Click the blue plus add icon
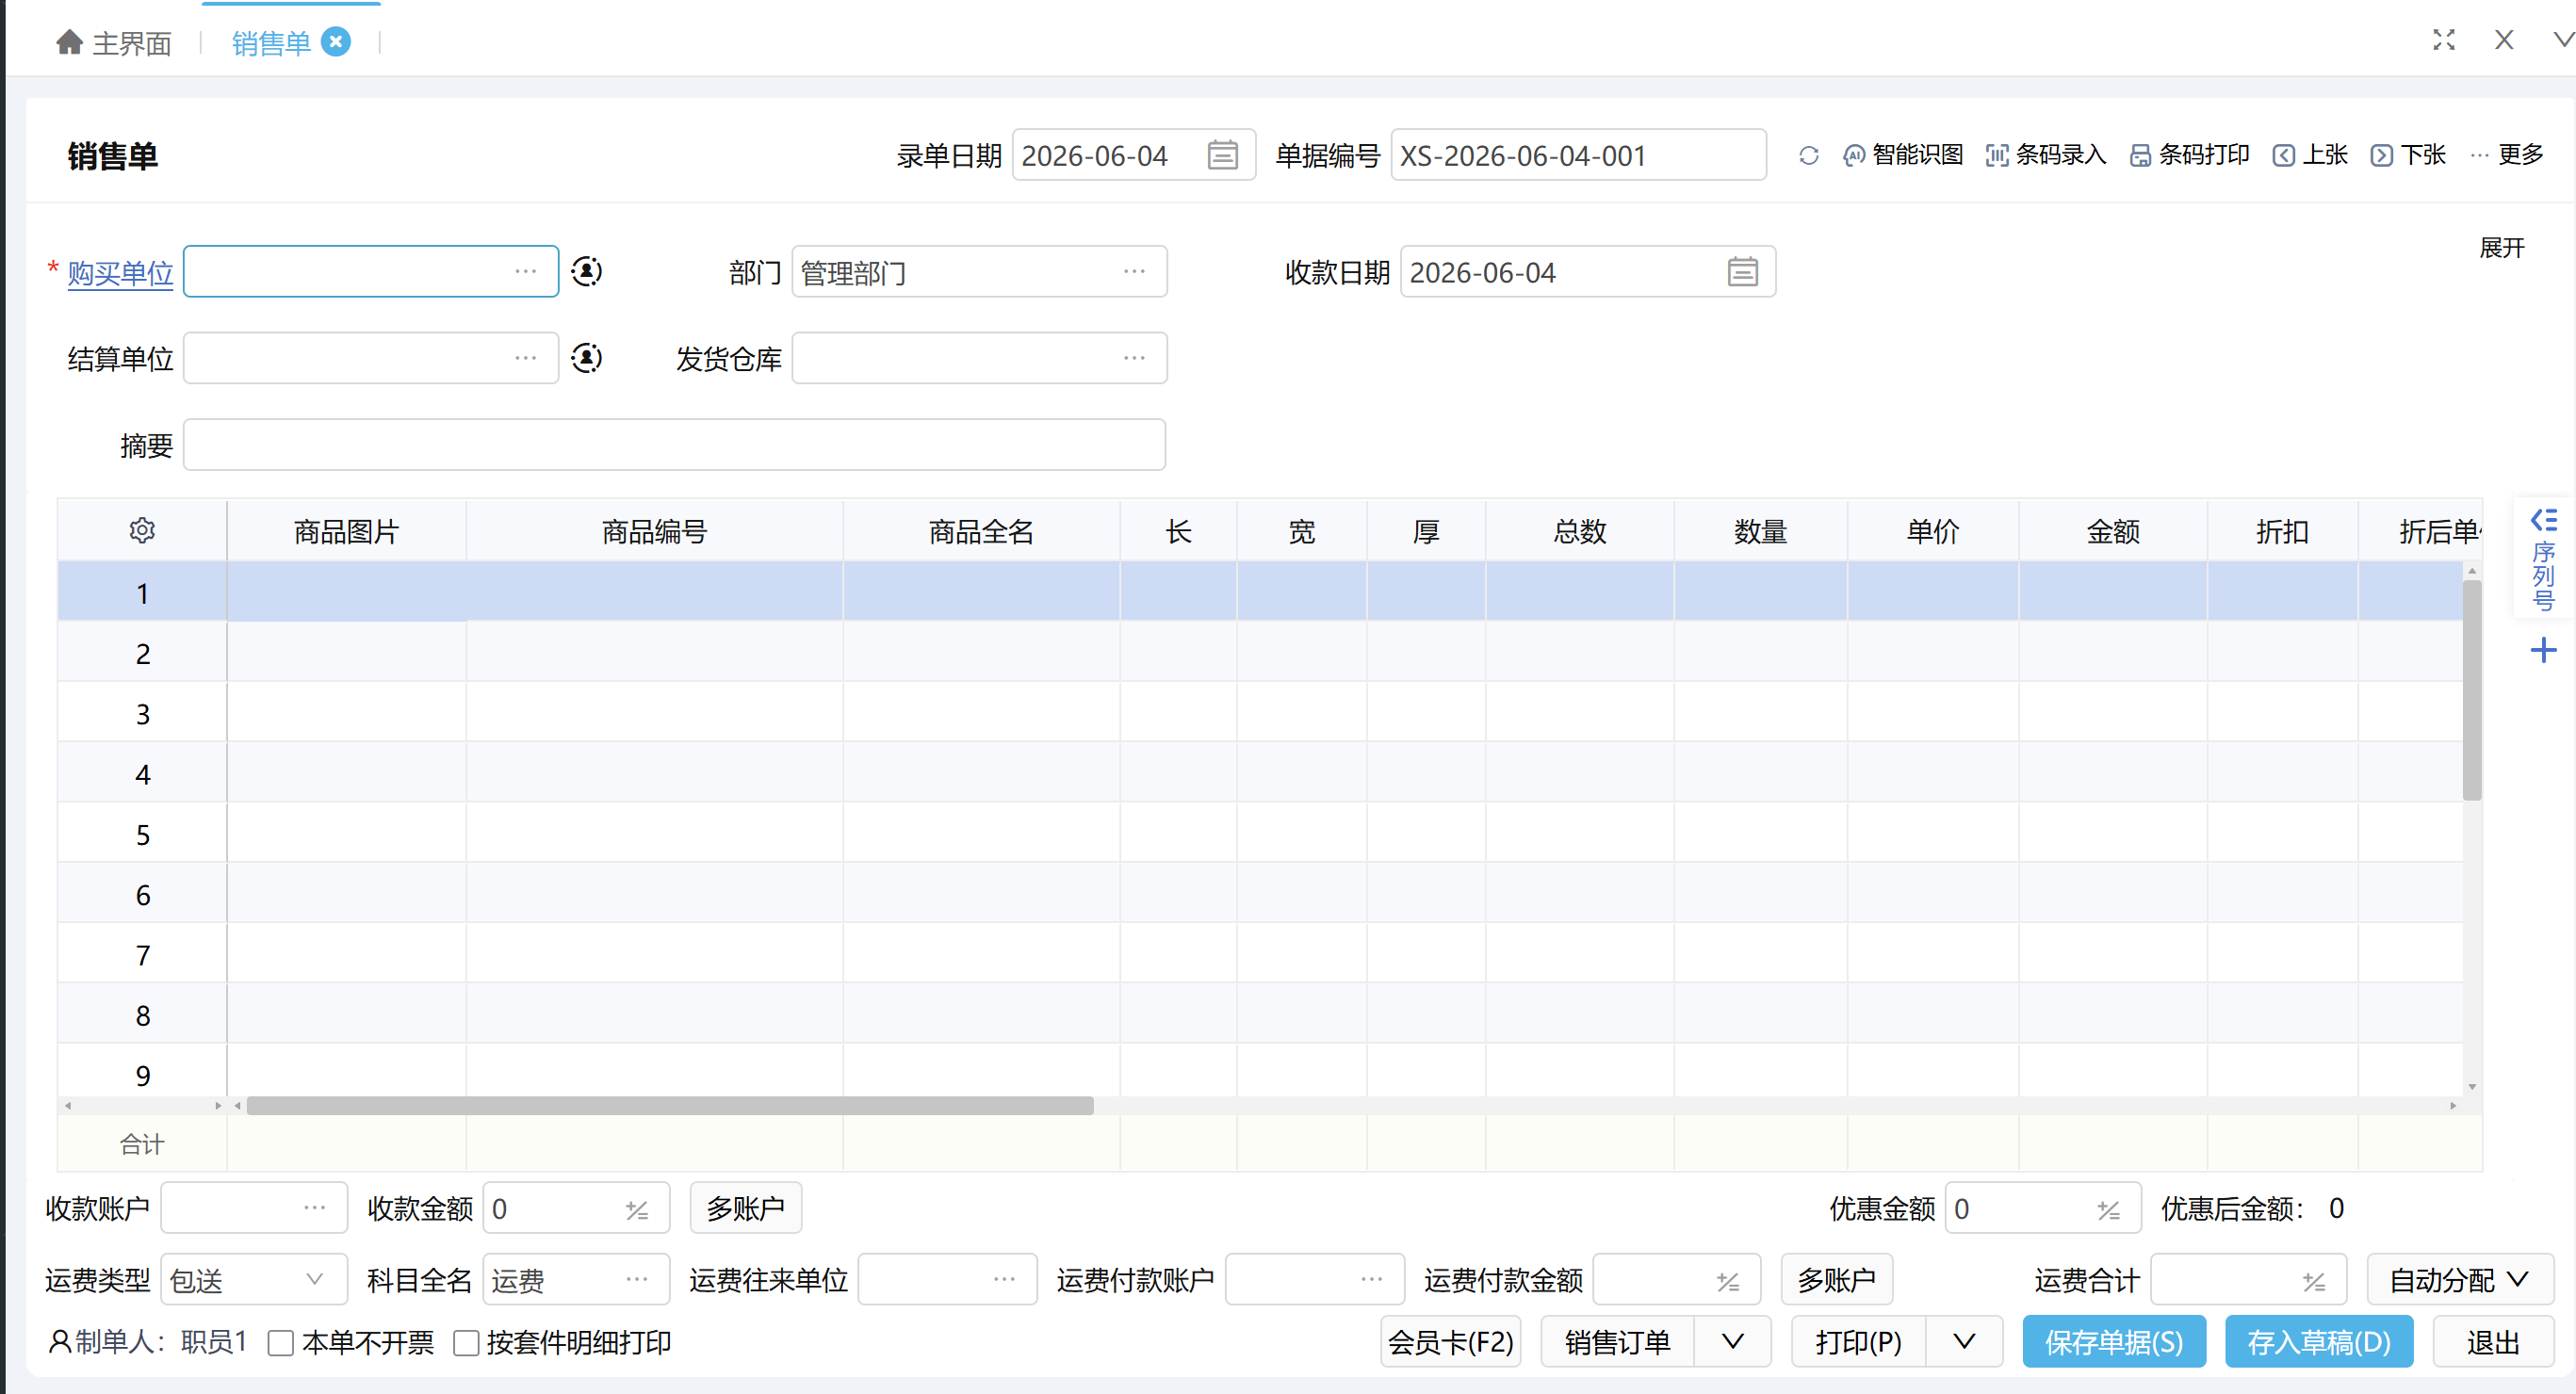Screen dimensions: 2576x1394 [2543, 651]
